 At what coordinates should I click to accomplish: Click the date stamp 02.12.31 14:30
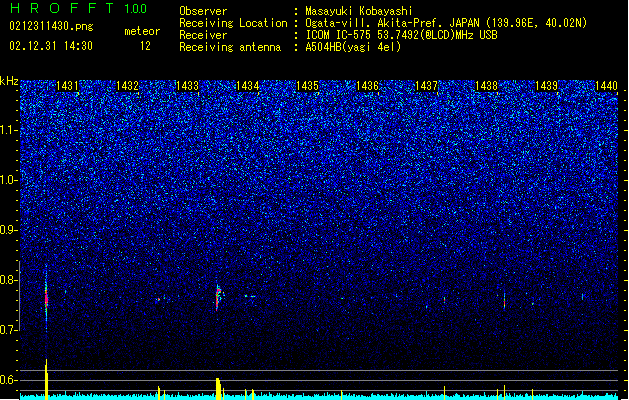(x=51, y=46)
